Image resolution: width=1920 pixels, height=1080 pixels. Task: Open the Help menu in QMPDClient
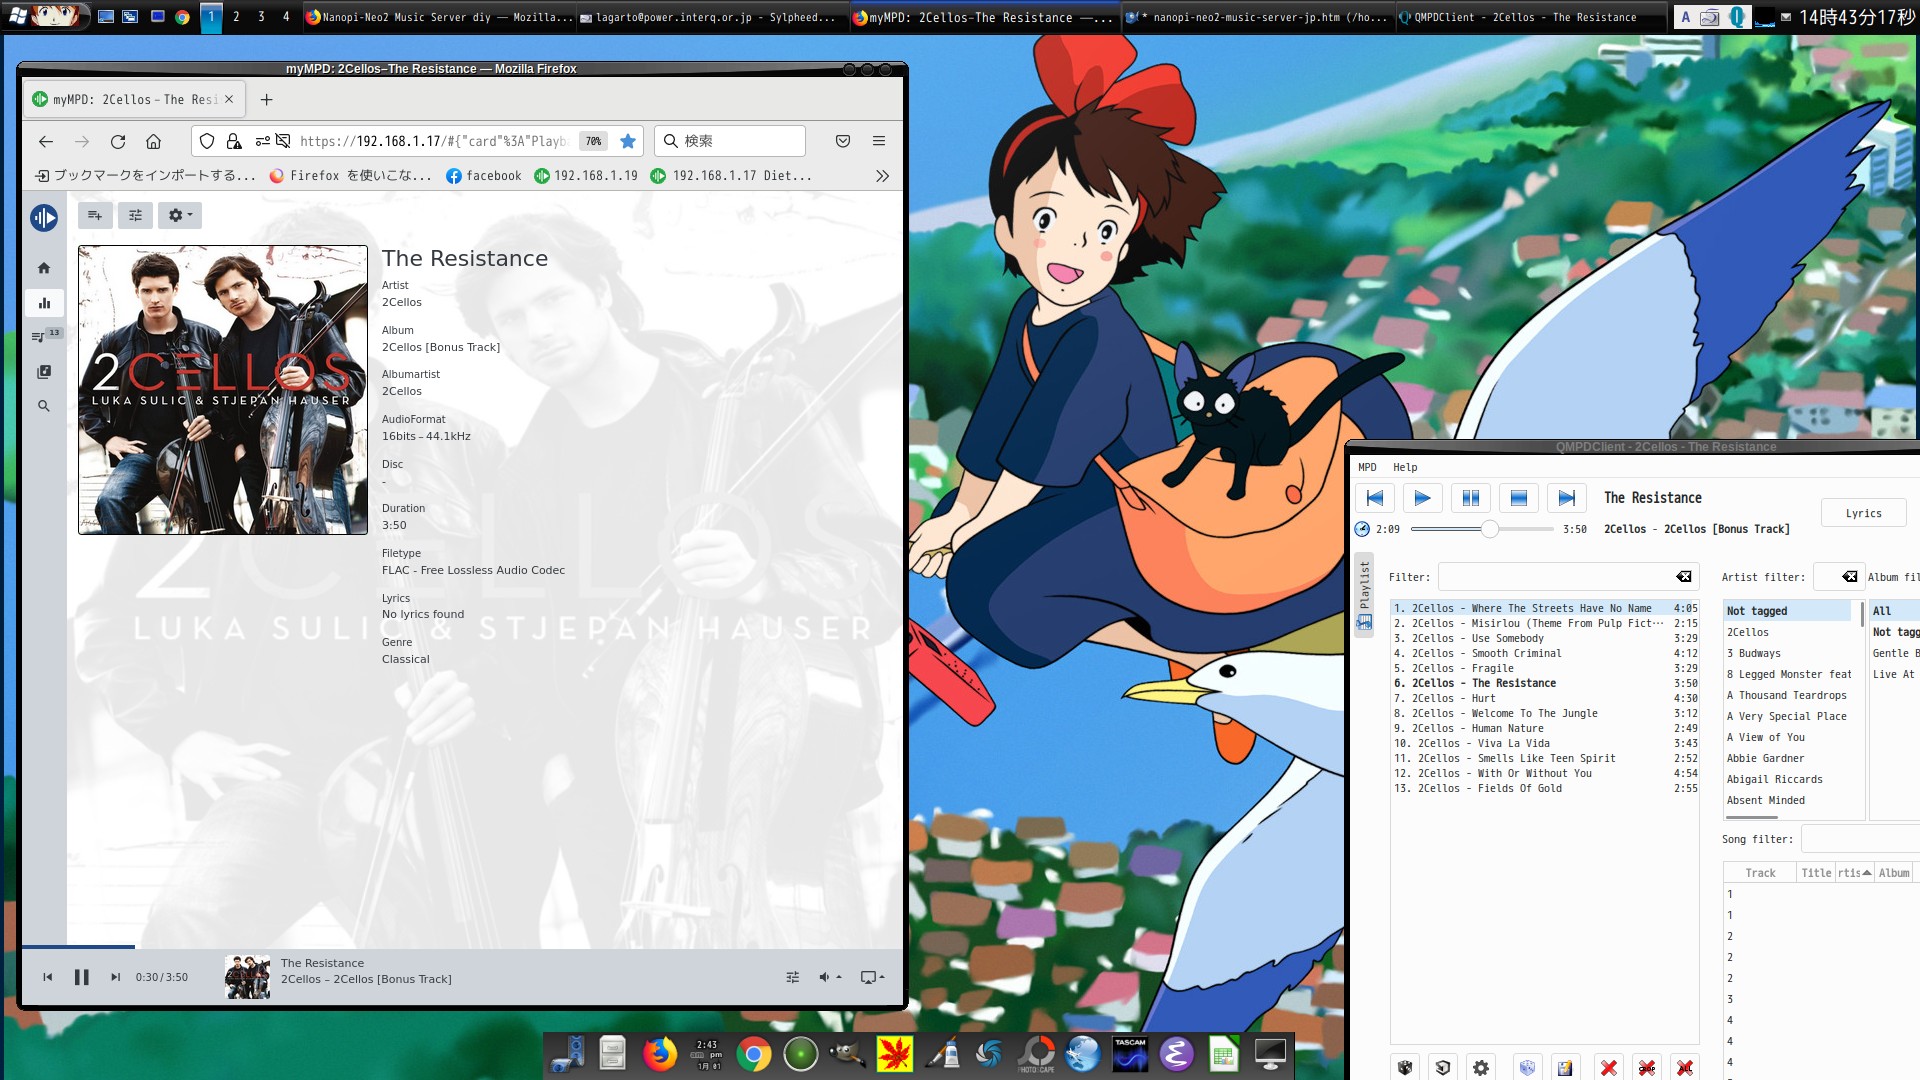pyautogui.click(x=1405, y=467)
